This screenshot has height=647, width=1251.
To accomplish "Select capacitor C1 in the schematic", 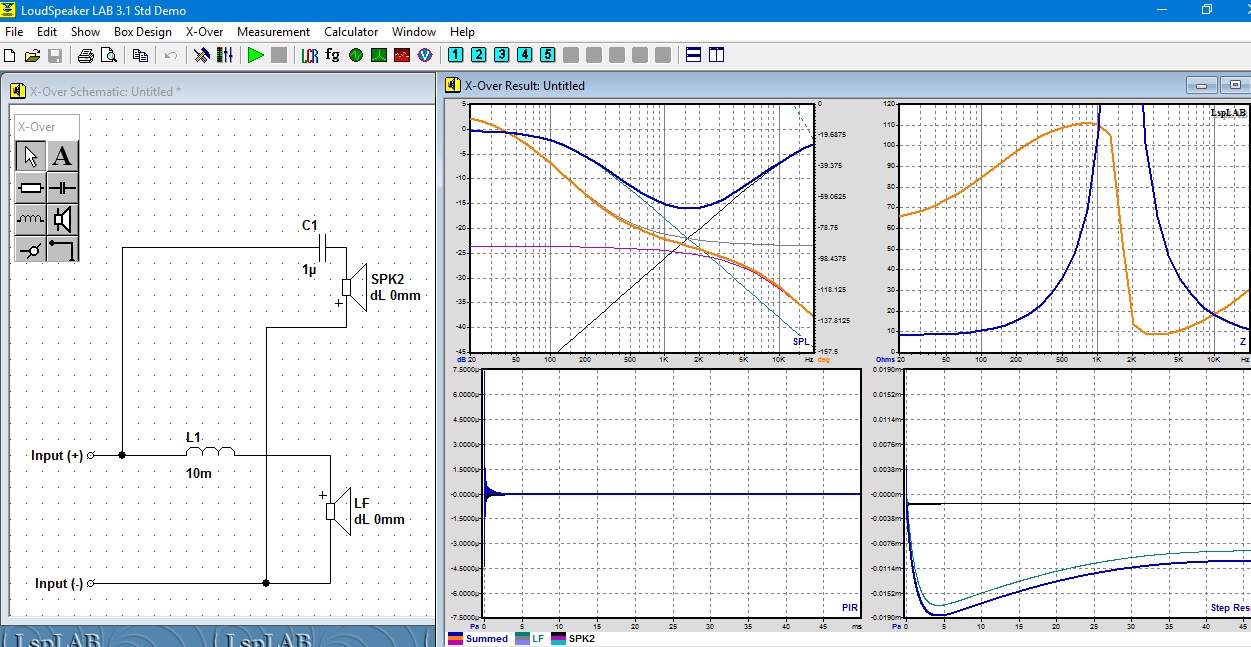I will 322,247.
